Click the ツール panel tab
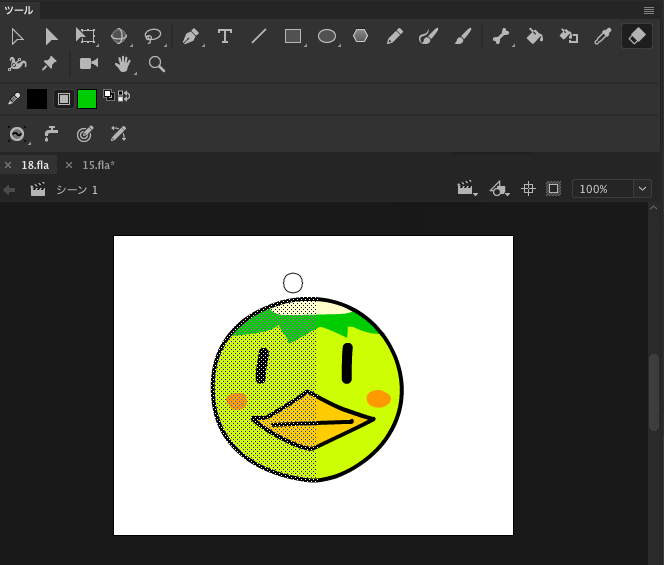Viewport: 664px width, 565px height. tap(19, 10)
